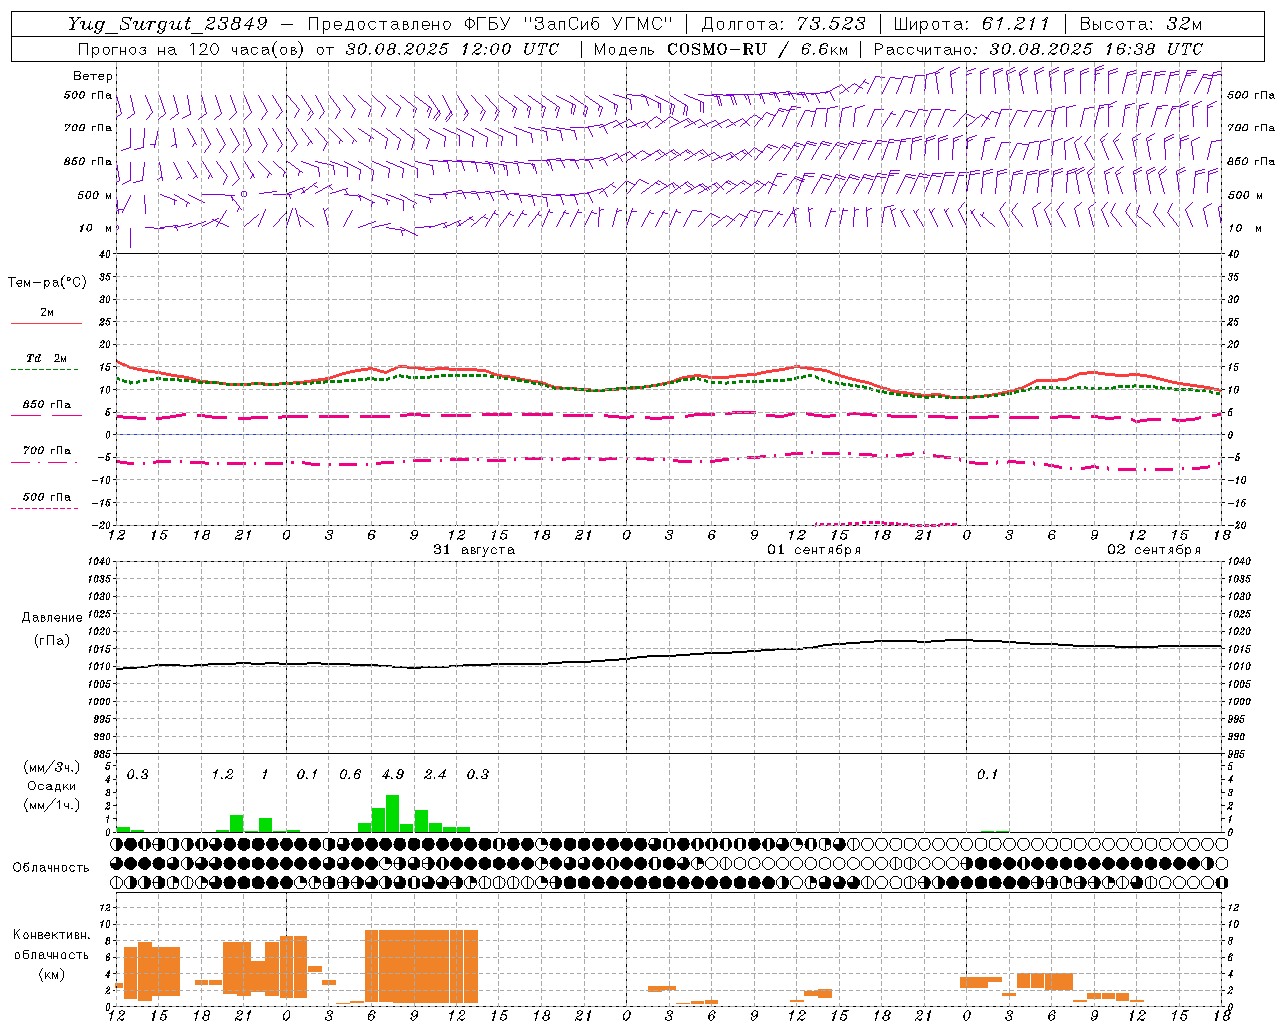
Task: Select the Td 2м legend label
Action: pos(47,358)
